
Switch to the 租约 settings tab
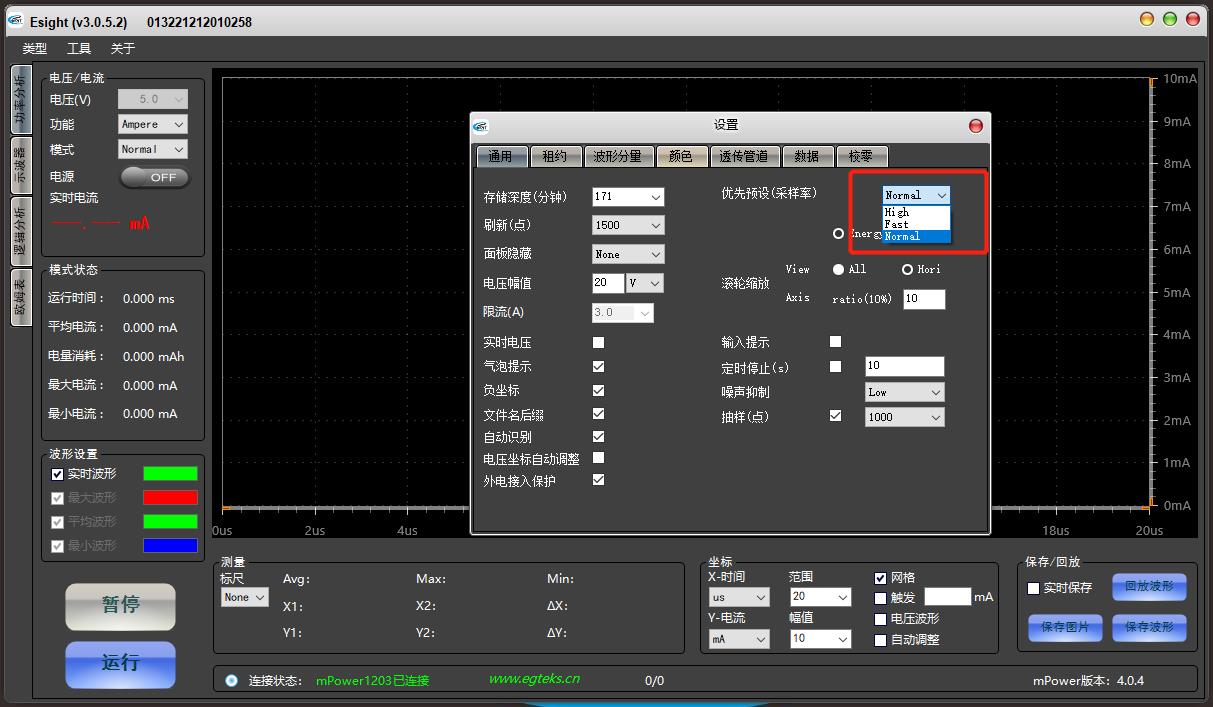pyautogui.click(x=554, y=156)
